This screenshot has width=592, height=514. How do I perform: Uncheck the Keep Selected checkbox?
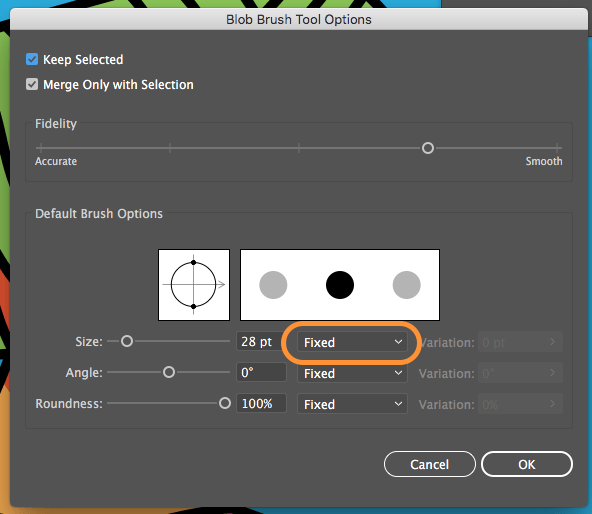[32, 59]
